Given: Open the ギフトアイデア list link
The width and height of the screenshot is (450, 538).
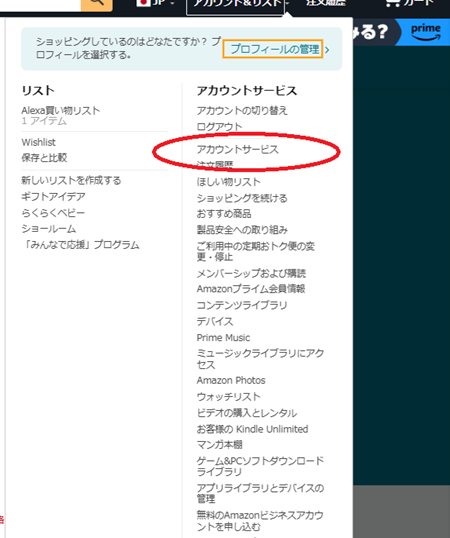Looking at the screenshot, I should tap(53, 197).
